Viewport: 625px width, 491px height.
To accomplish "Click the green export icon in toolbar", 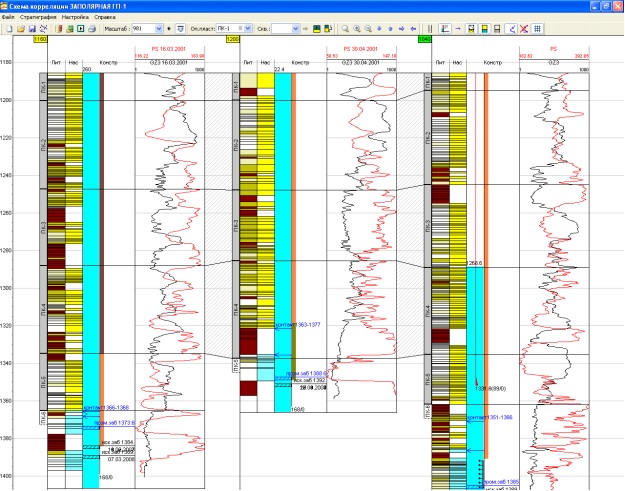I will pyautogui.click(x=70, y=29).
